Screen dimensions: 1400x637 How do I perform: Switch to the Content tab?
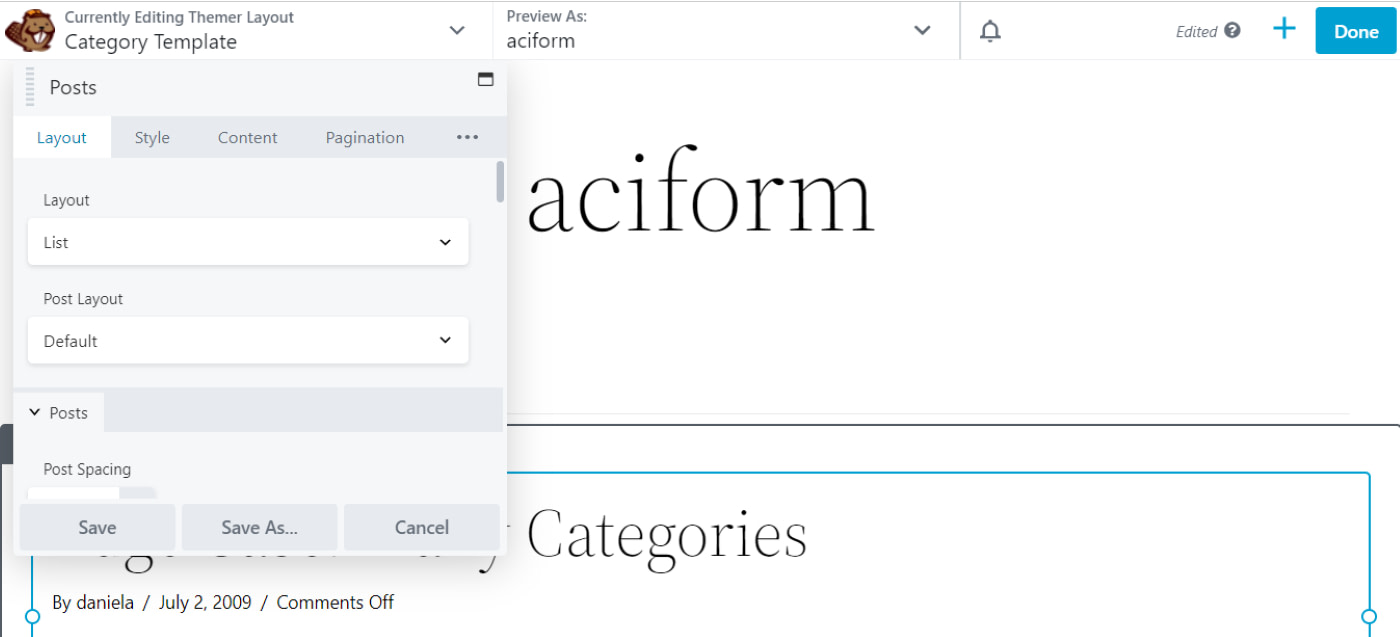[248, 138]
